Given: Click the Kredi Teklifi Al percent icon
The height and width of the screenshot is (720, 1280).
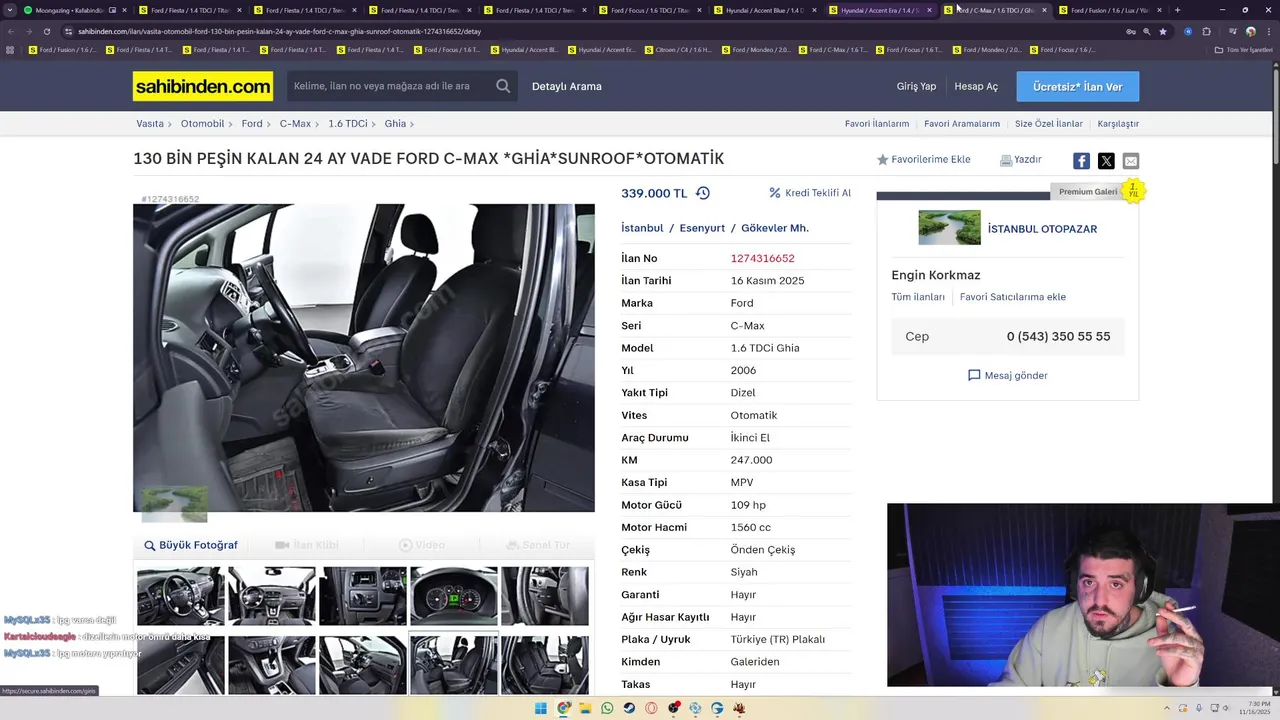Looking at the screenshot, I should 774,193.
